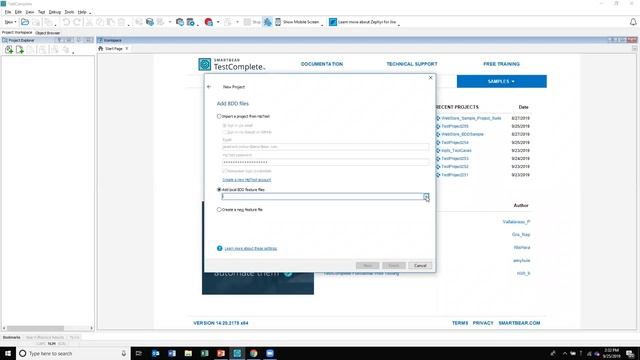Click the Show Mobile Screen button
Viewport: 640px width, 360px height.
pyautogui.click(x=297, y=22)
